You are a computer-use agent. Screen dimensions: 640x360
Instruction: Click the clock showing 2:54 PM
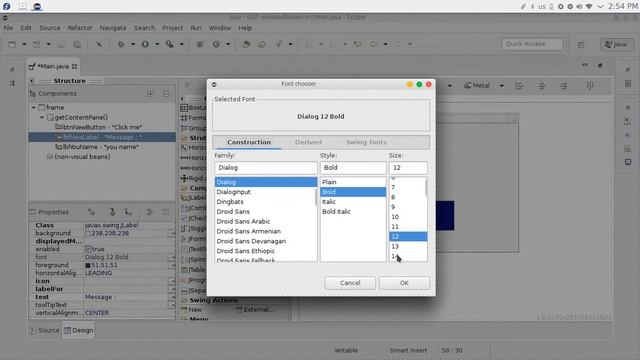click(623, 6)
